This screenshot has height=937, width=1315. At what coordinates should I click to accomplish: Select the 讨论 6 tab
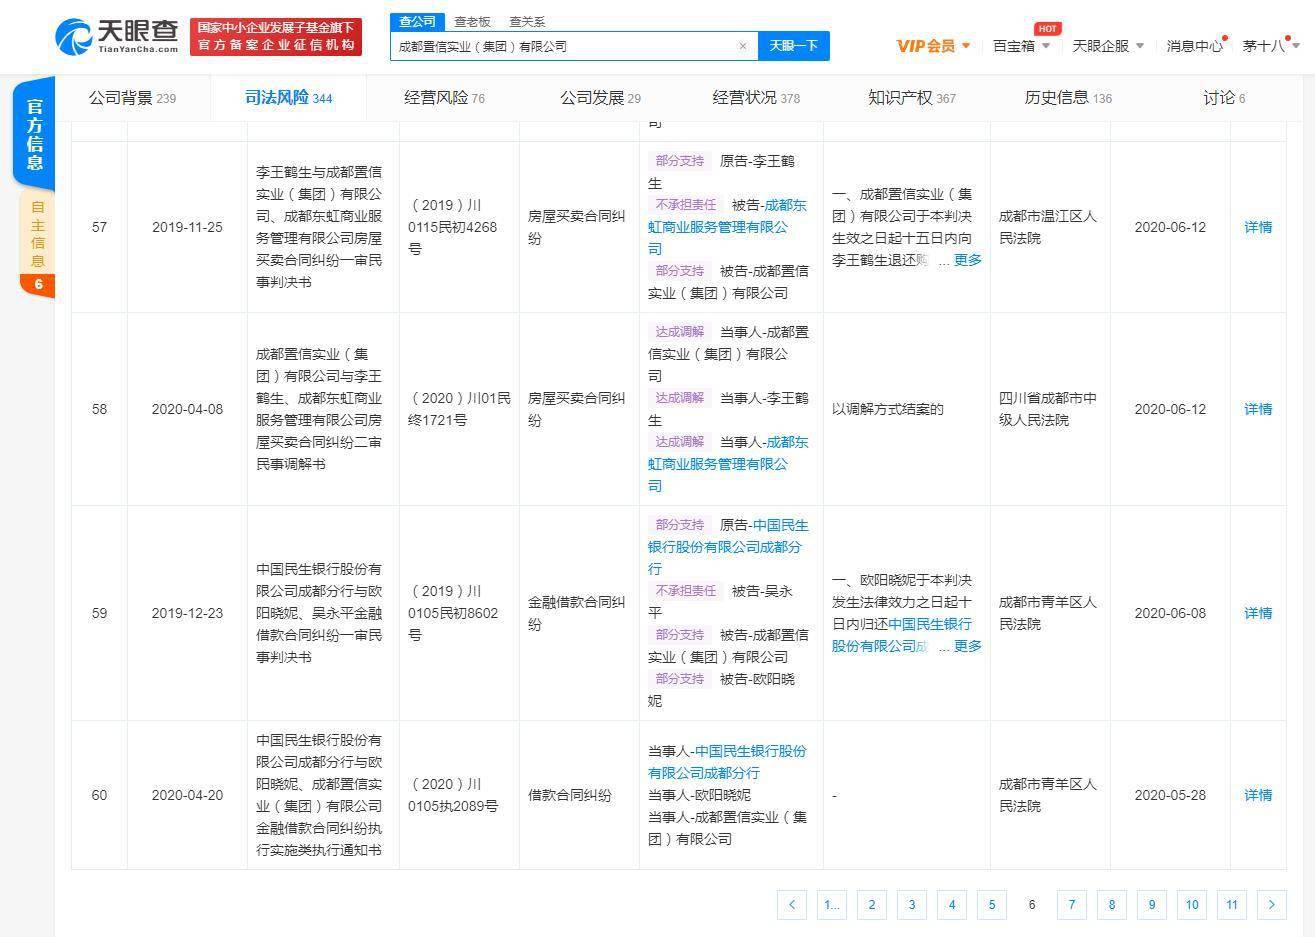[x=1224, y=98]
